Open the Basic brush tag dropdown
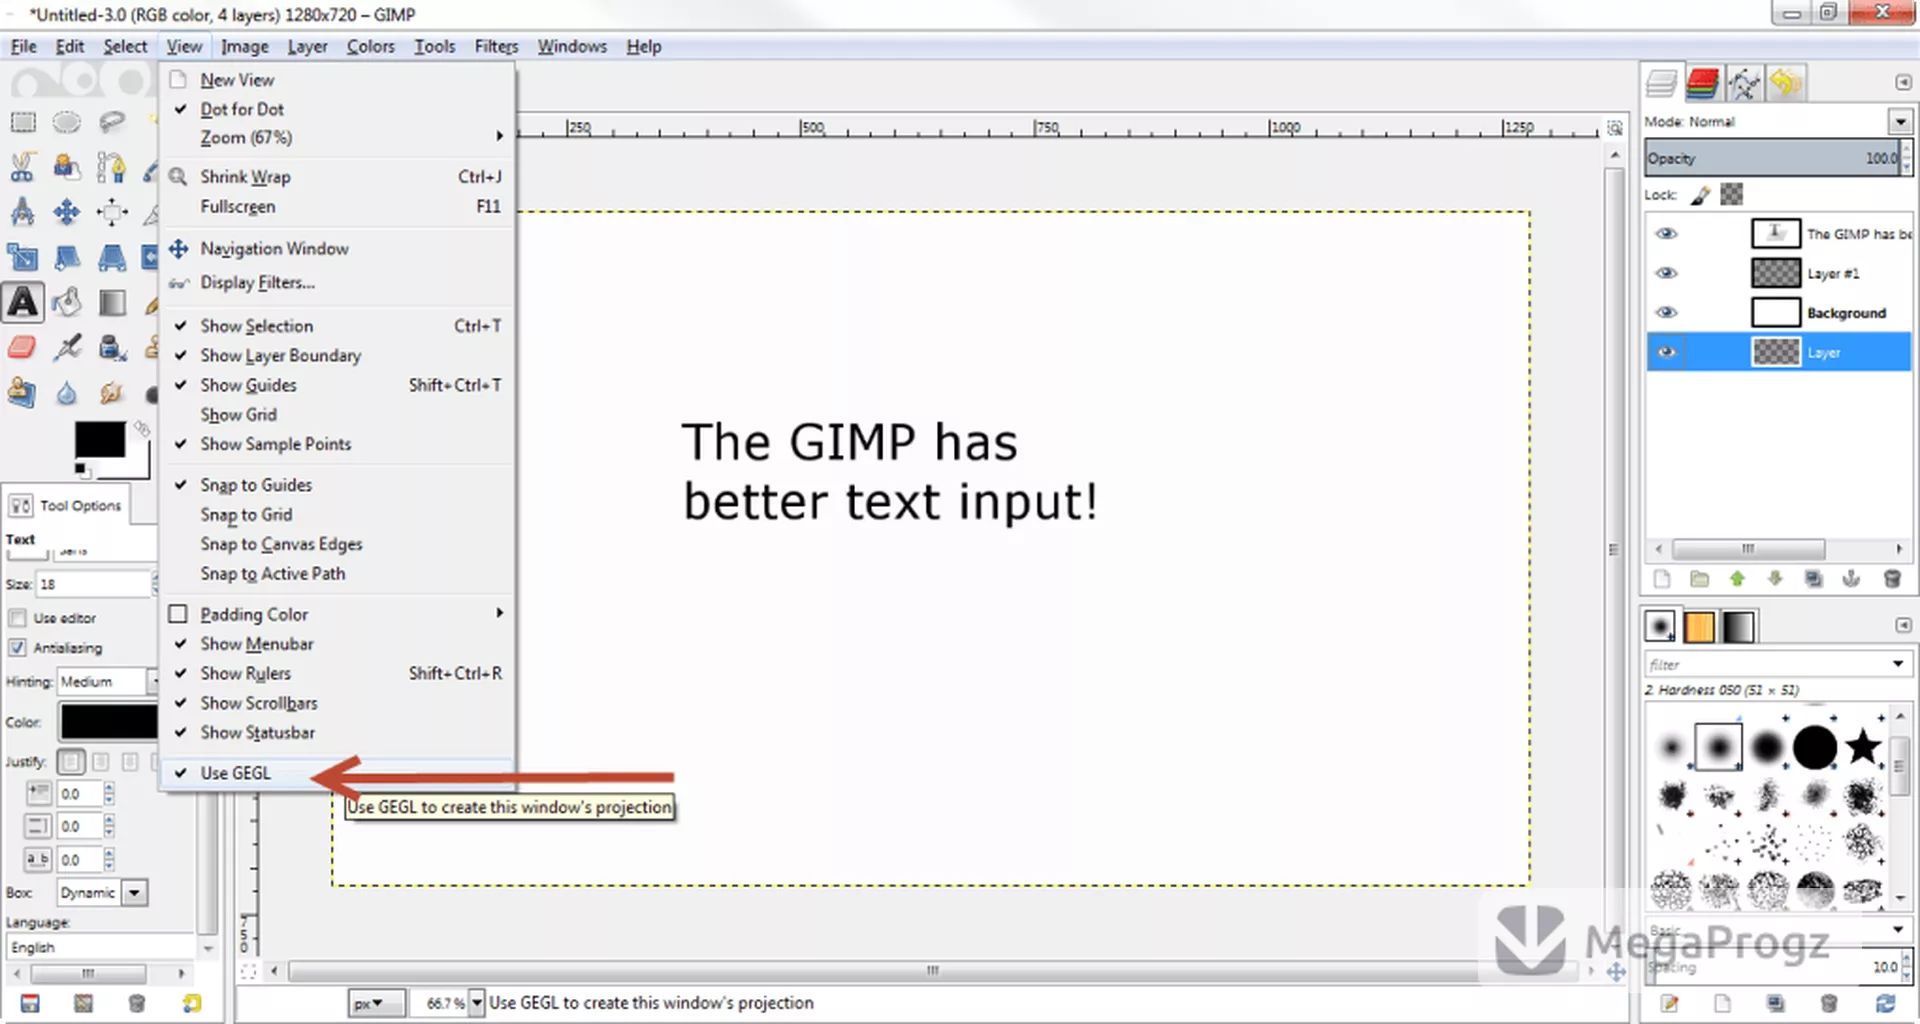The height and width of the screenshot is (1024, 1920). coord(1897,930)
